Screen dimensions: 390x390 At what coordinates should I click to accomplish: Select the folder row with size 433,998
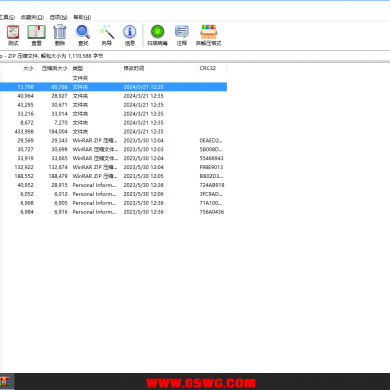[x=113, y=132]
